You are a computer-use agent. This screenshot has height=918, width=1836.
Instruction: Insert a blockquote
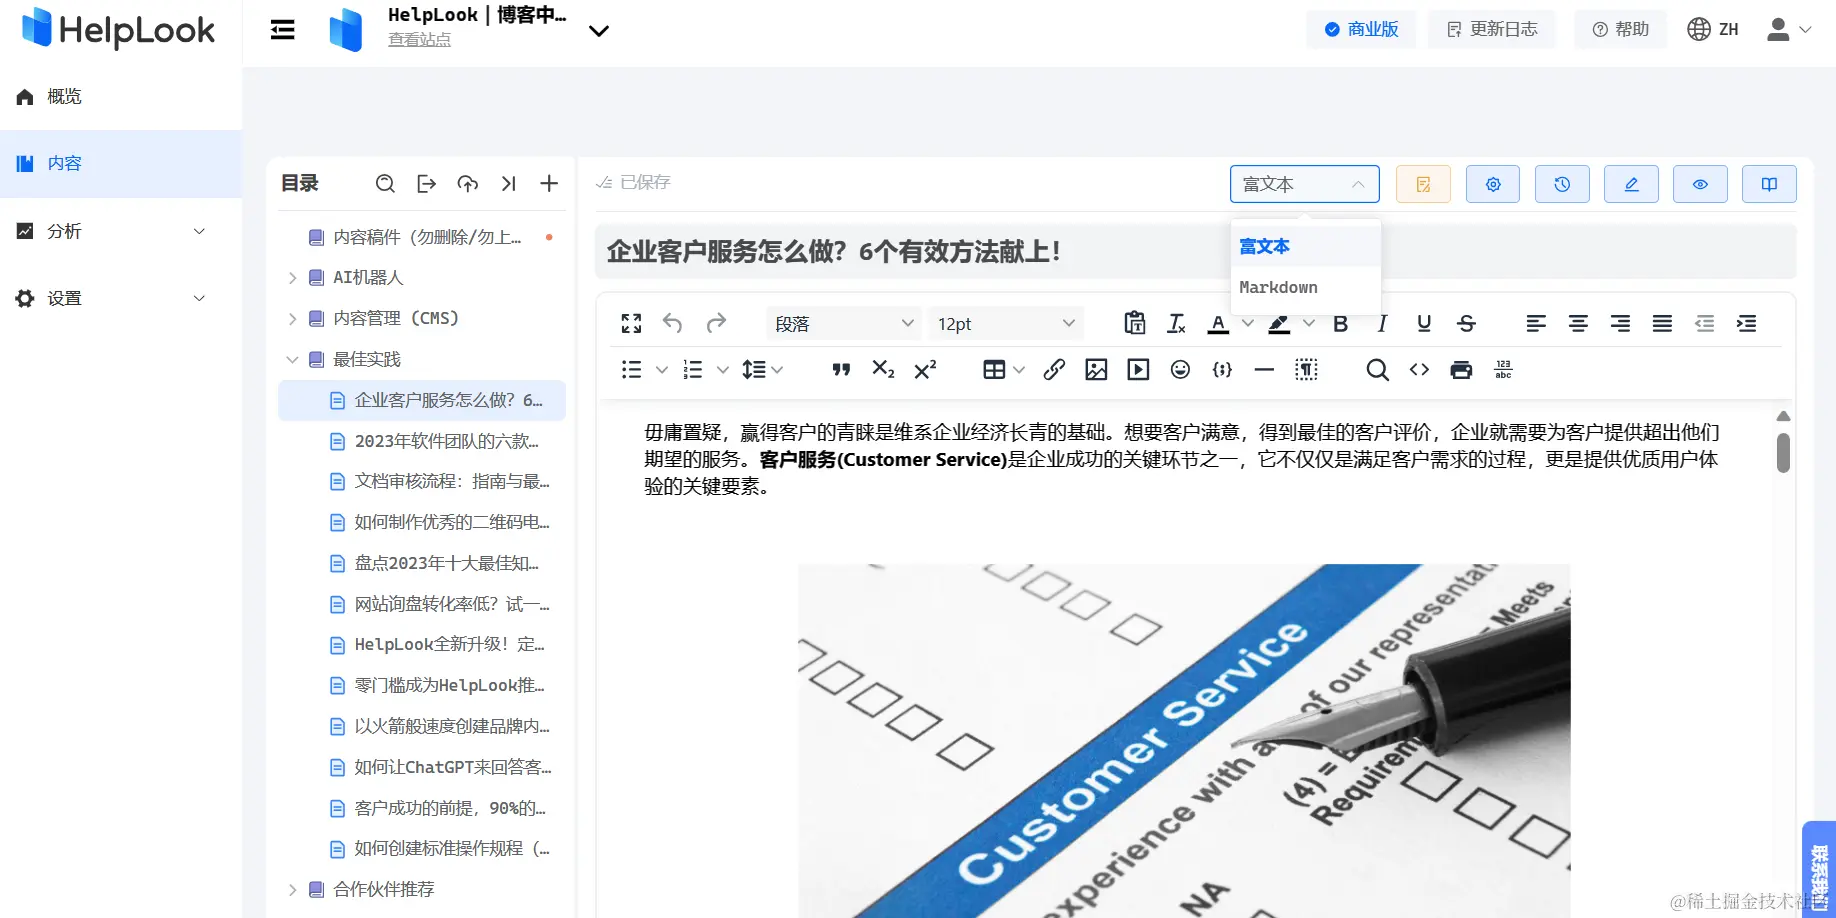[x=841, y=370]
